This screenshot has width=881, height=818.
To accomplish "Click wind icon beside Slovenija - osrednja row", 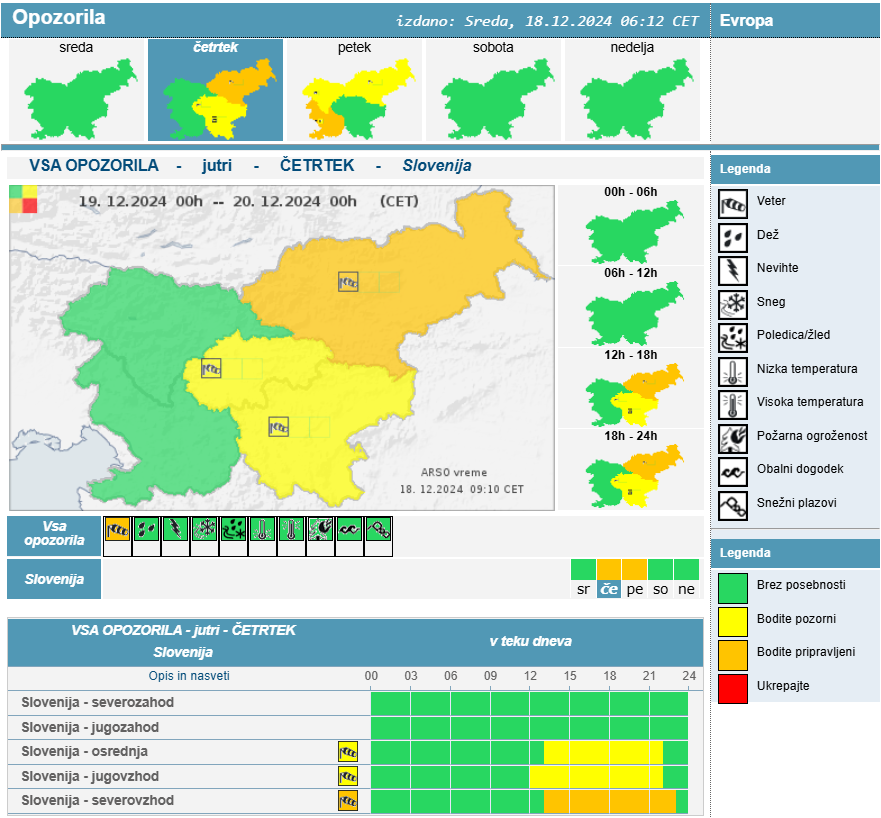I will (348, 752).
